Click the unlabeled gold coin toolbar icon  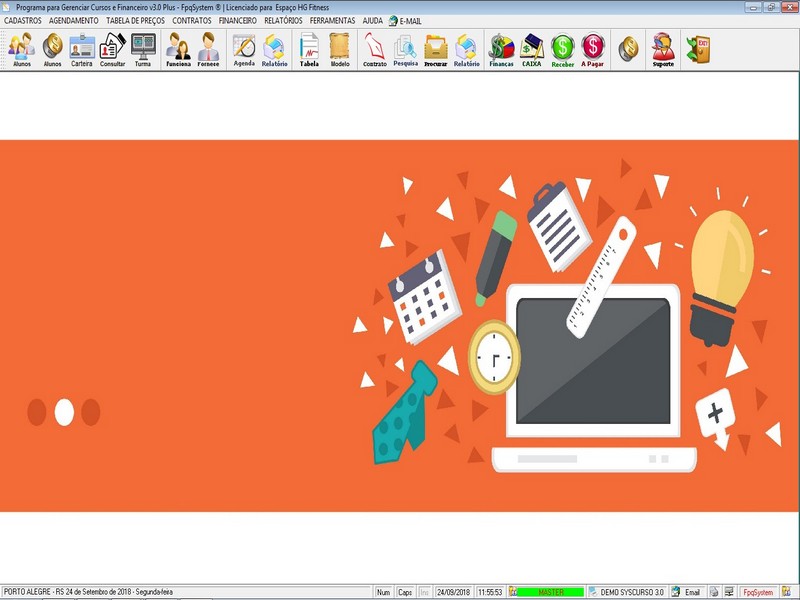[628, 48]
